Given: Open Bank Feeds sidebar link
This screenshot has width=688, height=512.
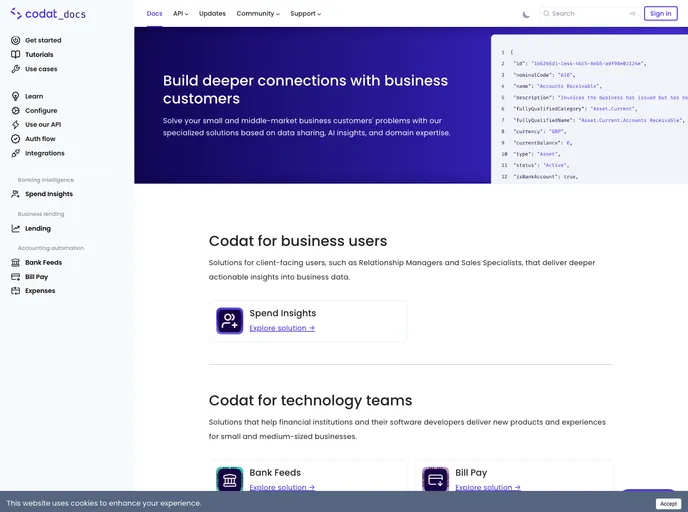Looking at the screenshot, I should pyautogui.click(x=43, y=262).
